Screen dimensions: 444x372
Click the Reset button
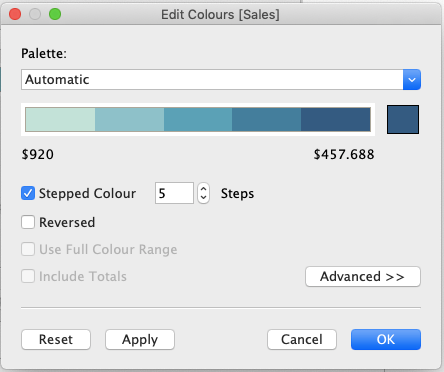point(56,340)
